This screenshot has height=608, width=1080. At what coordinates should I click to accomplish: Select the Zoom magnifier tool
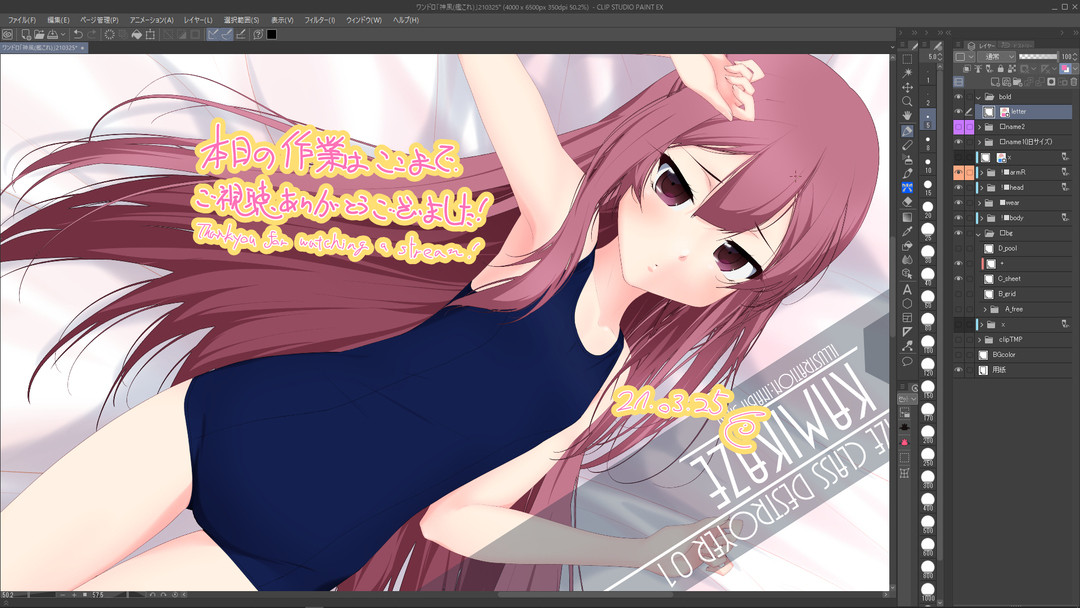tap(907, 101)
